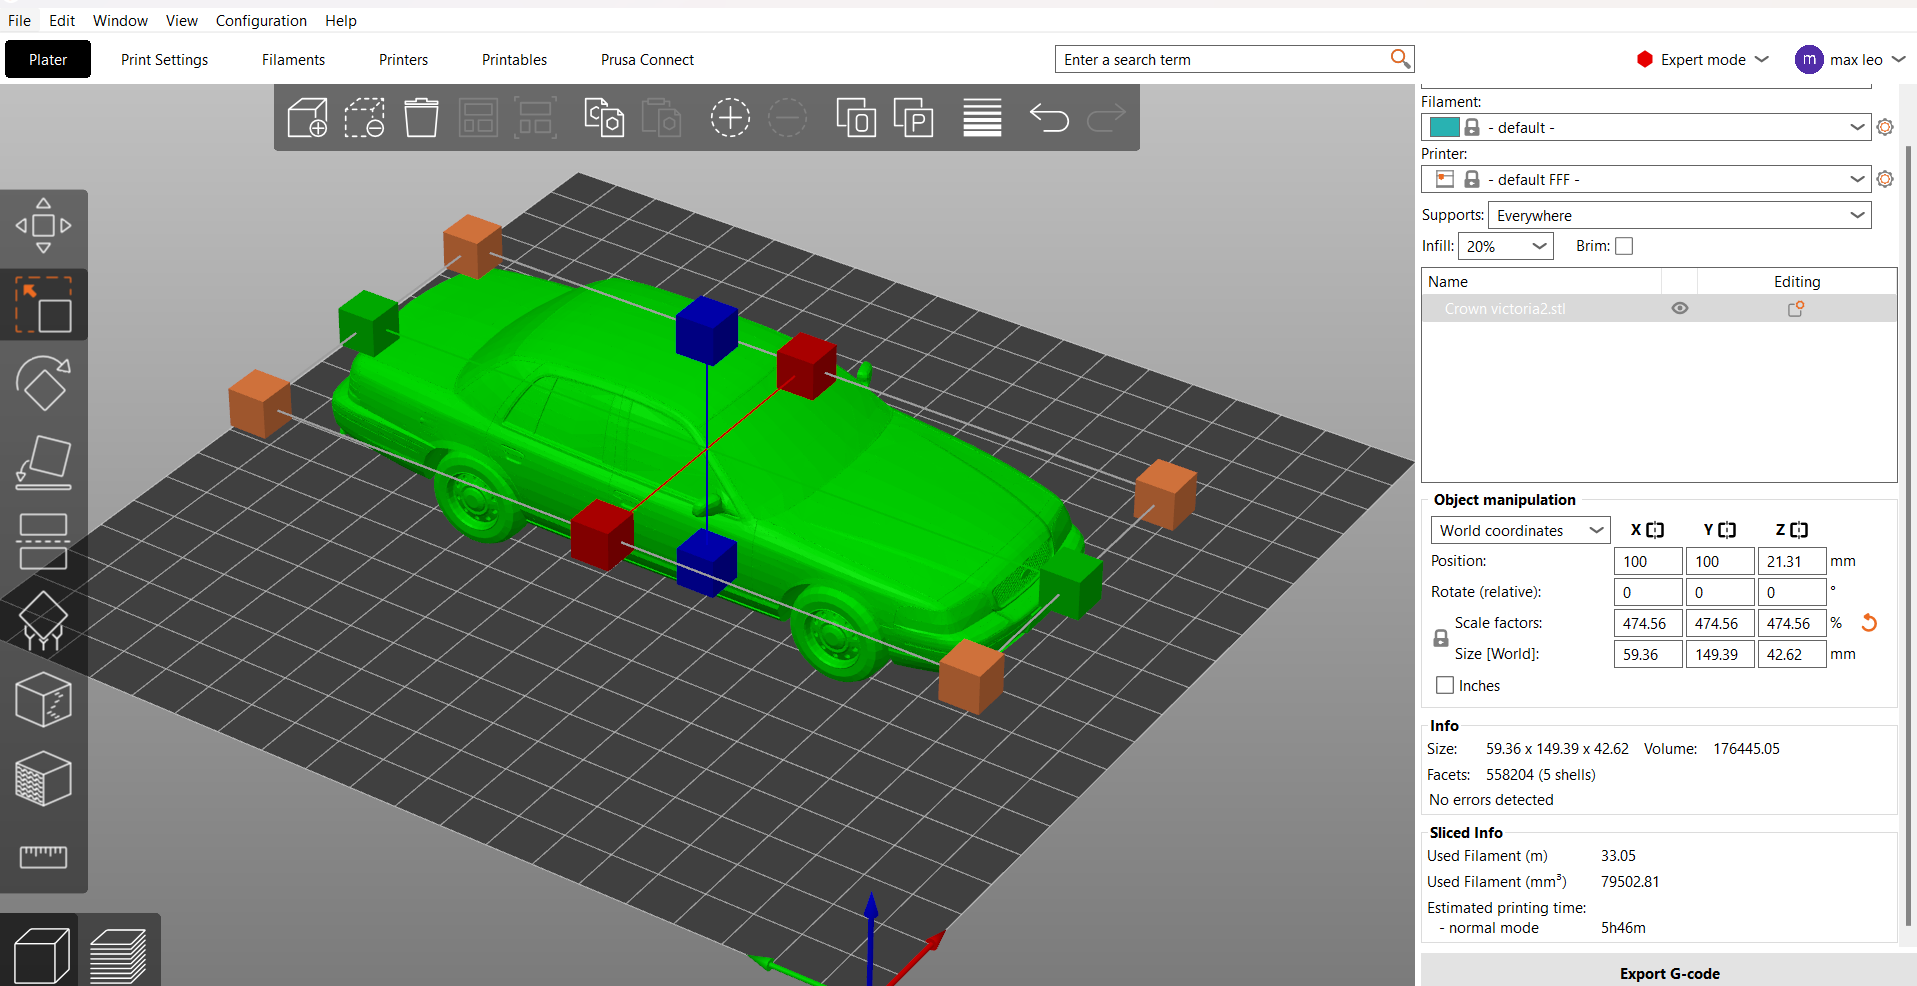1917x986 pixels.
Task: Select the Scale tool
Action: (x=43, y=305)
